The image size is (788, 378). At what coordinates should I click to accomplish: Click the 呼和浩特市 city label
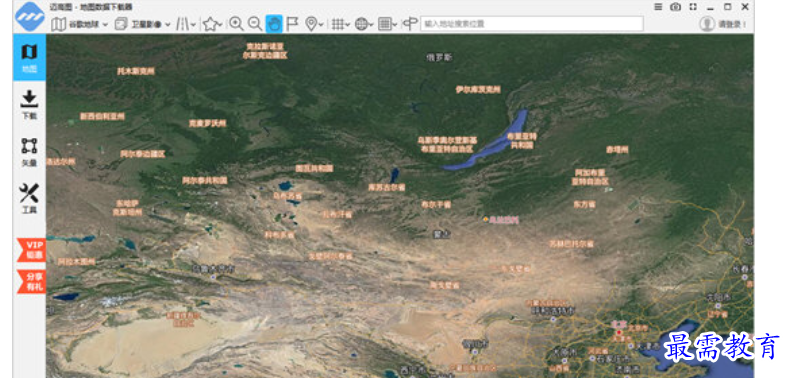(x=552, y=311)
